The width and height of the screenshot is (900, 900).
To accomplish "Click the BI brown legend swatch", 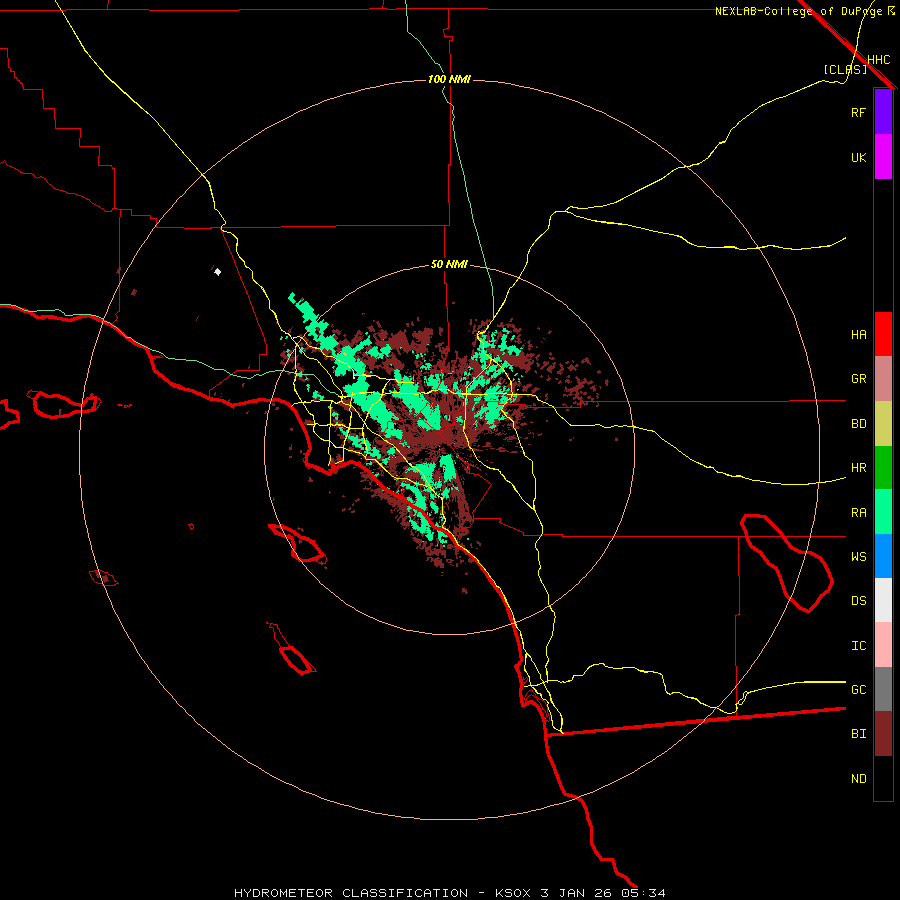I will [883, 734].
